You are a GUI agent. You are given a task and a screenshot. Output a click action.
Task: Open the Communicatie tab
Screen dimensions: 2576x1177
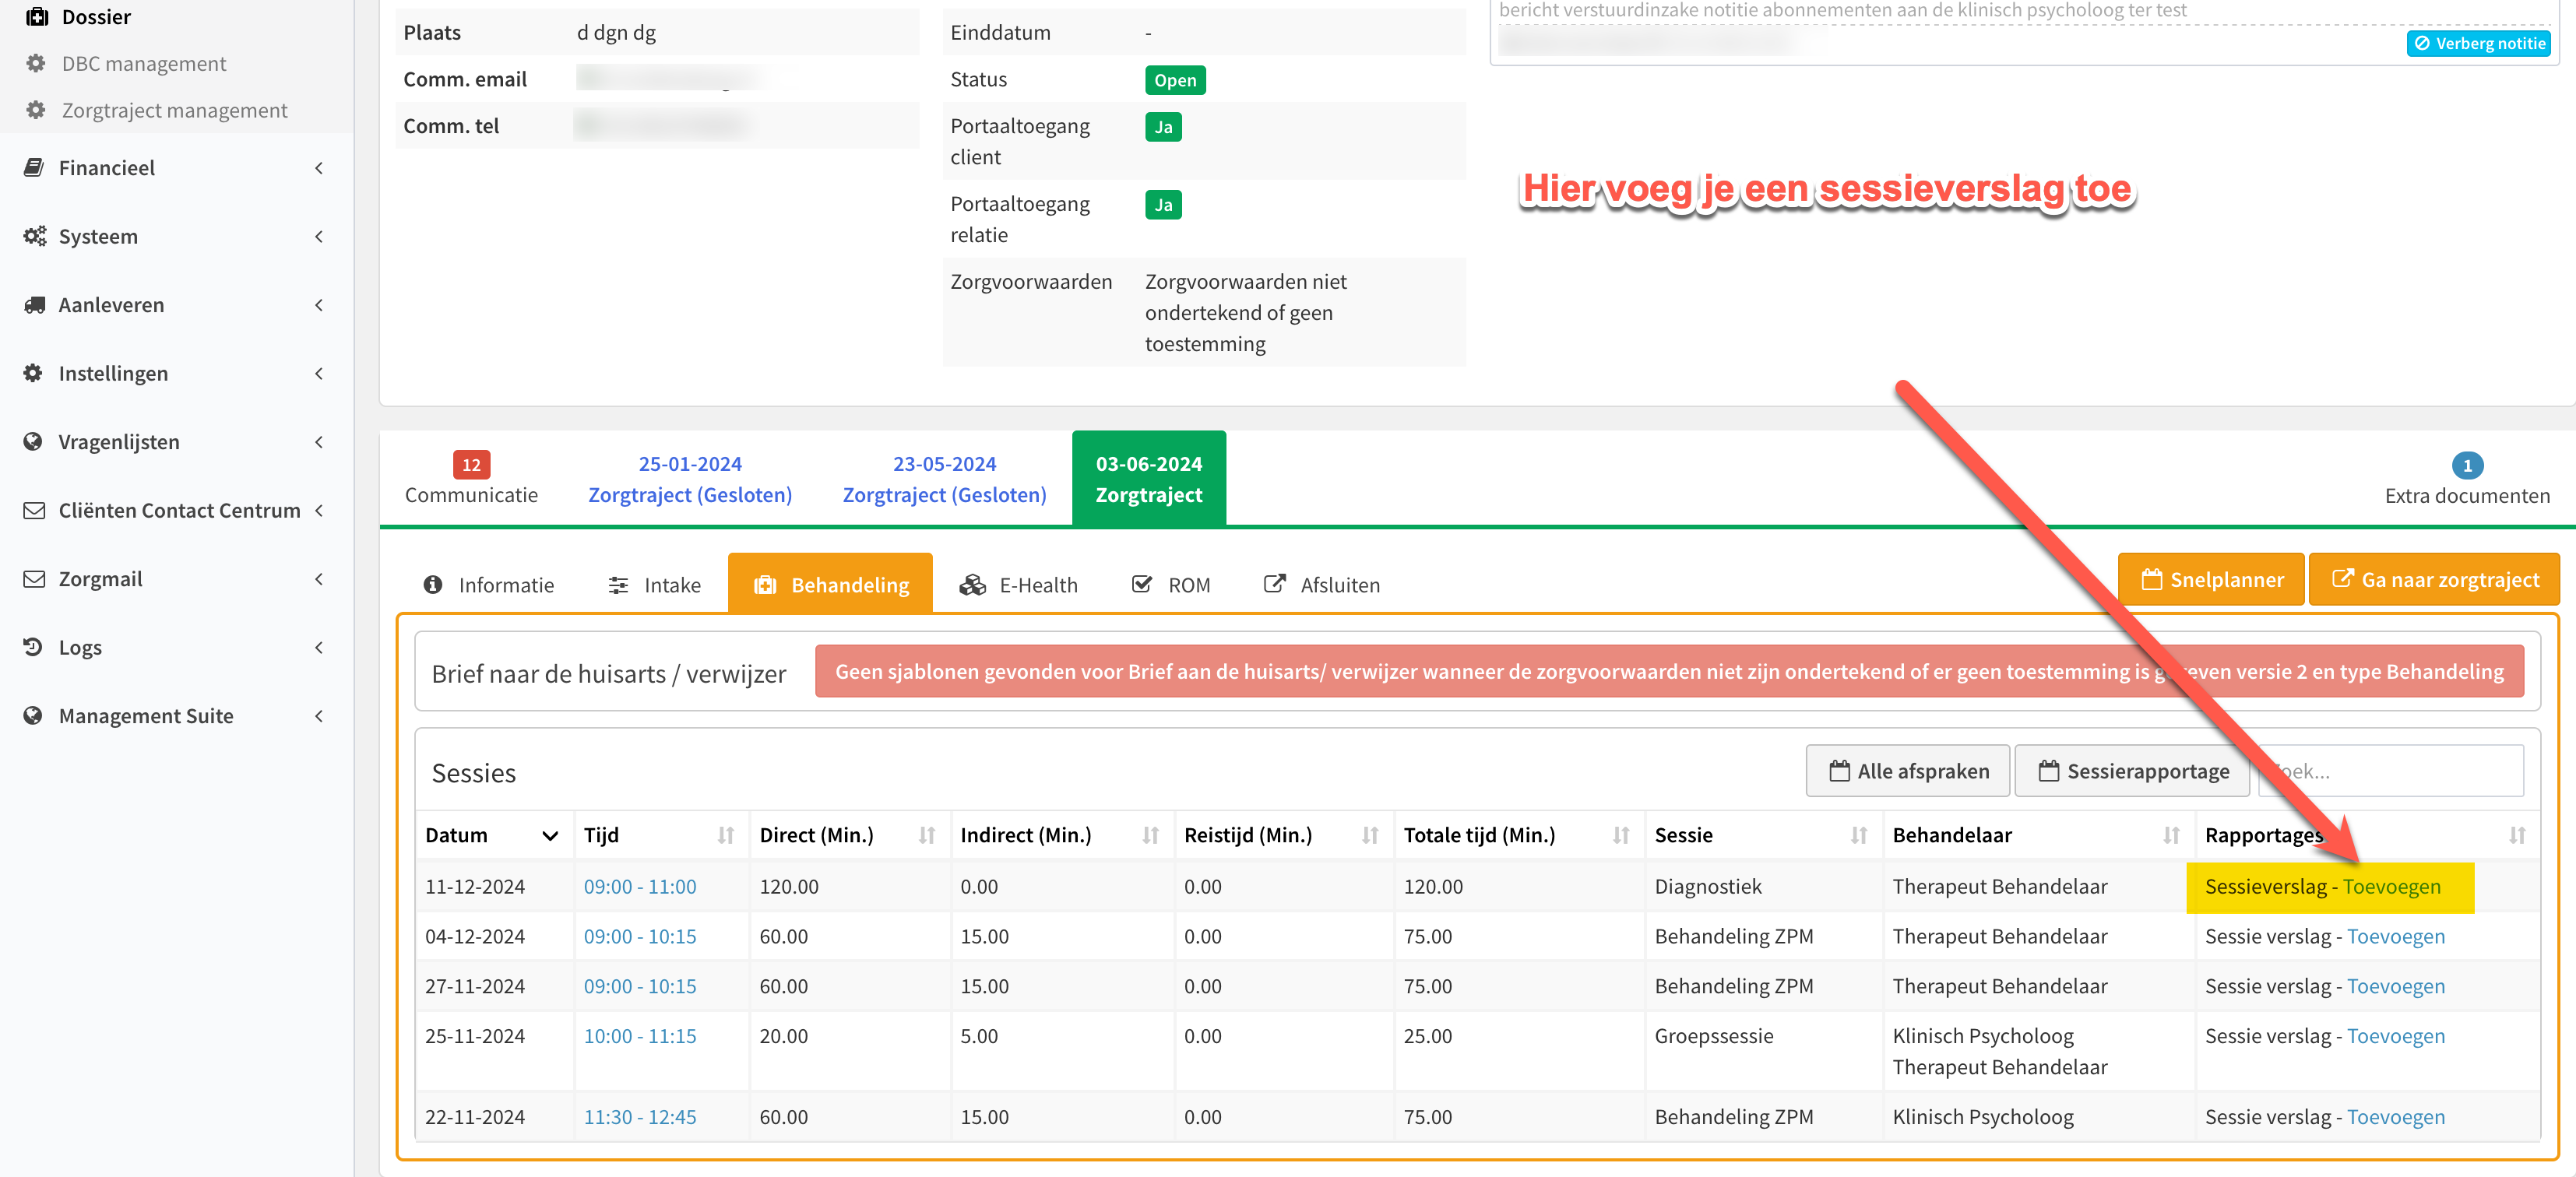coord(471,479)
